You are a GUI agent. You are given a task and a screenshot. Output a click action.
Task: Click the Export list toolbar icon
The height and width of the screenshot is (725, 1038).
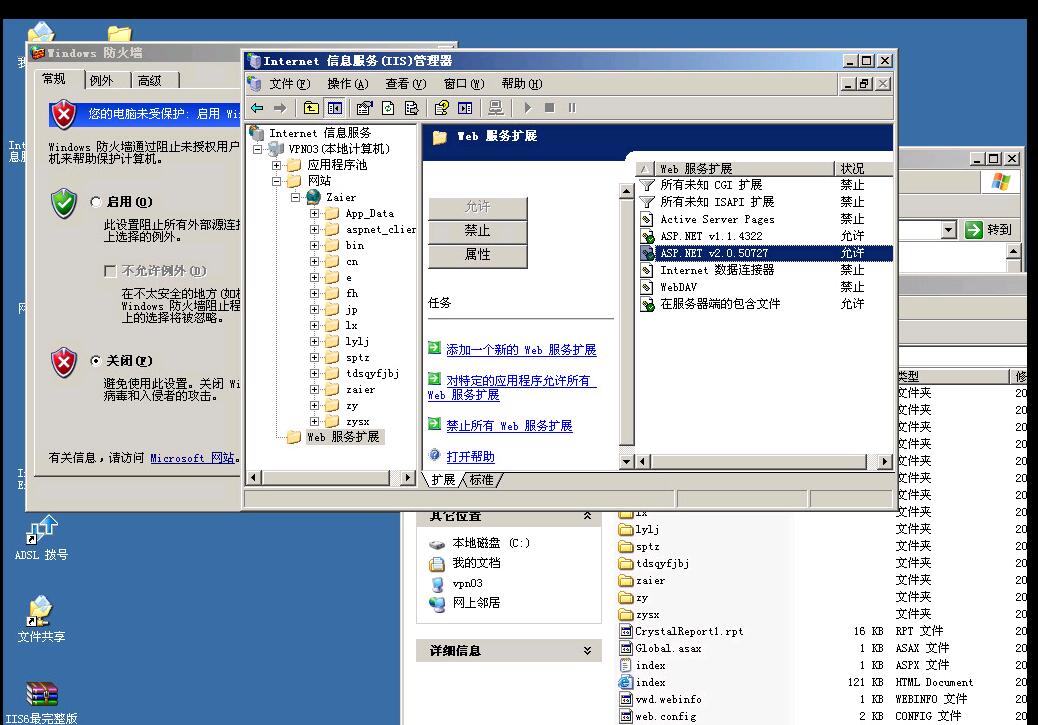411,108
